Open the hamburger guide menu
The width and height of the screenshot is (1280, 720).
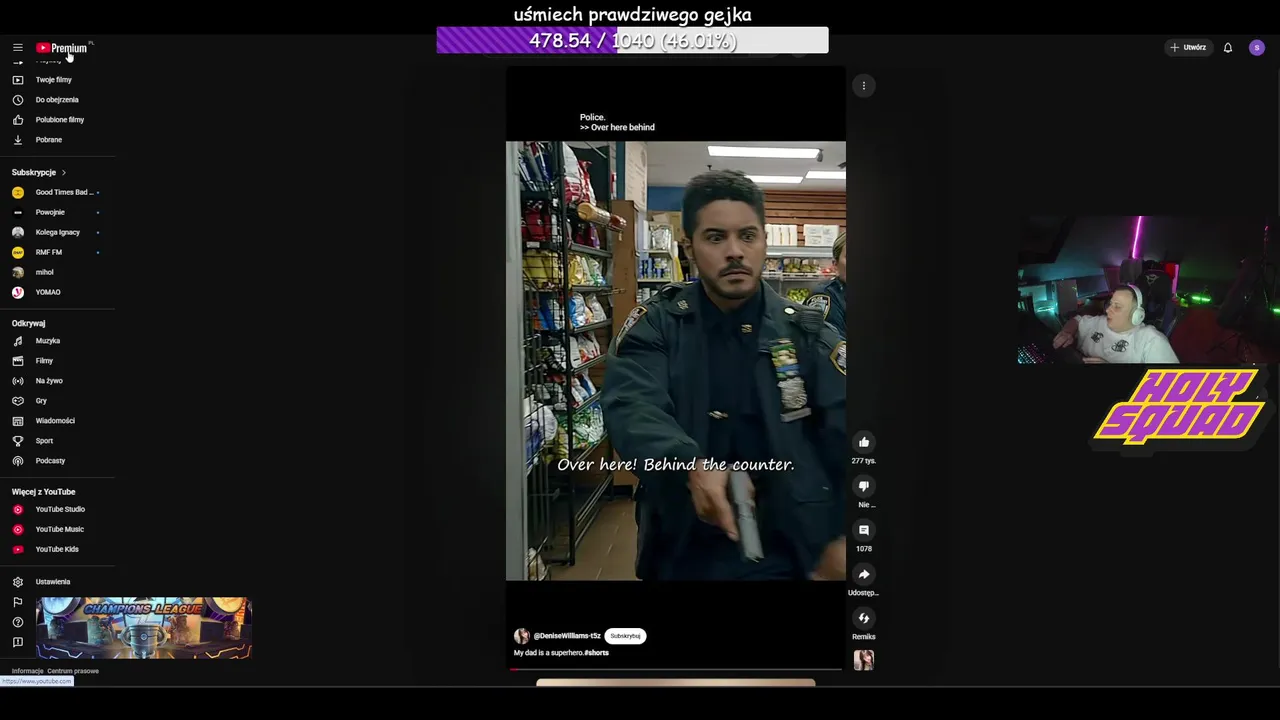tap(17, 47)
